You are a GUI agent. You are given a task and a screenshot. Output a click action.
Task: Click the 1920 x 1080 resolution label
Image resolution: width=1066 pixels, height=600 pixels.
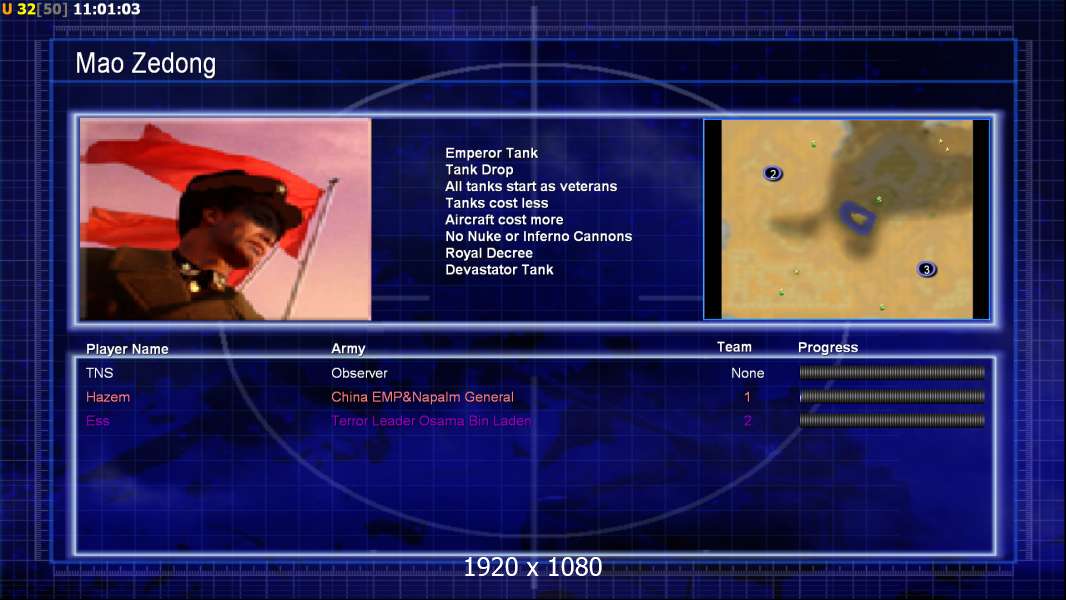[533, 567]
